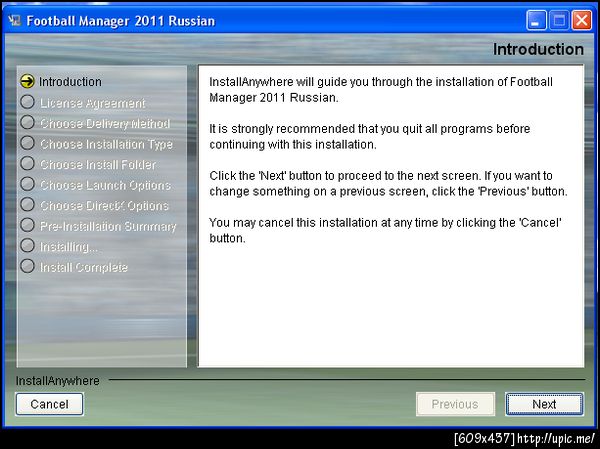Click the yellow arrow icon beside Introduction
Viewport: 600px width, 449px height.
tap(27, 81)
